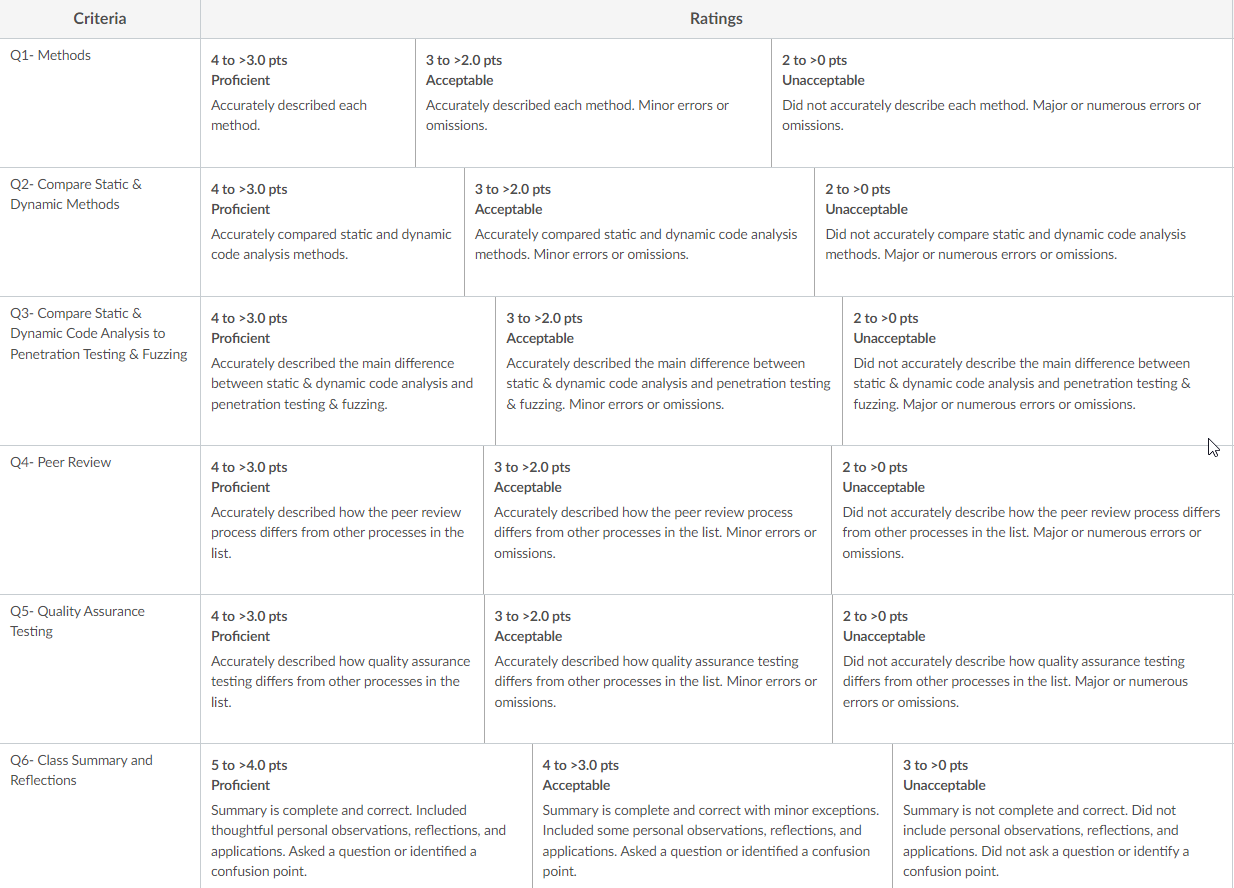Select Q5 Quality Assurance Testing criterion
This screenshot has width=1234, height=888.
point(100,669)
